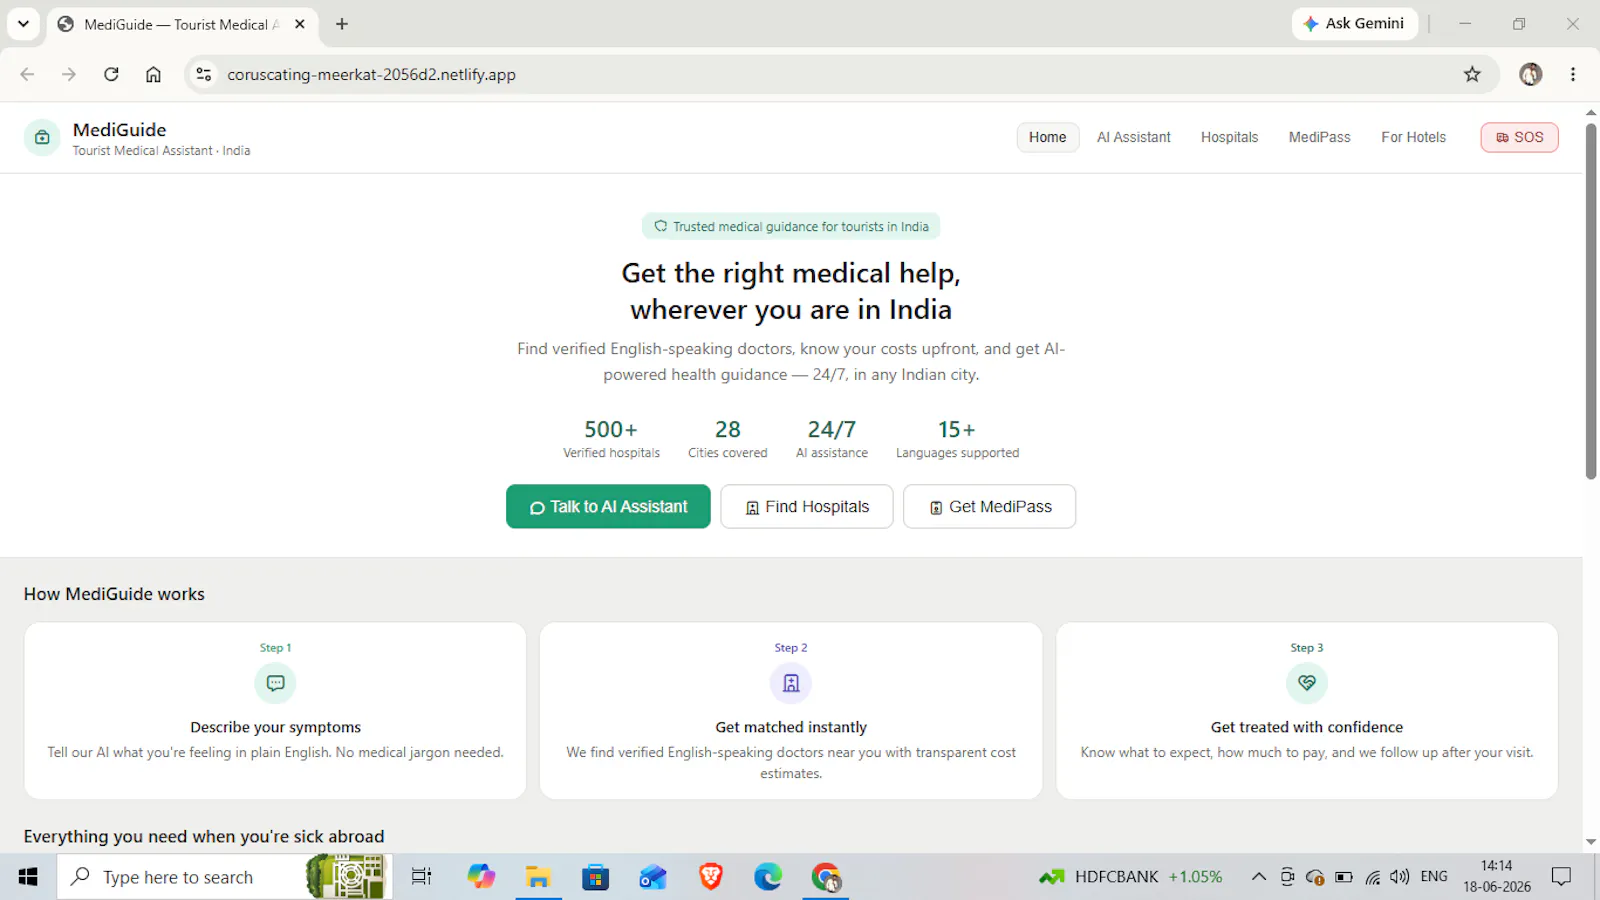
Task: Click the volume icon in system tray
Action: pyautogui.click(x=1400, y=877)
